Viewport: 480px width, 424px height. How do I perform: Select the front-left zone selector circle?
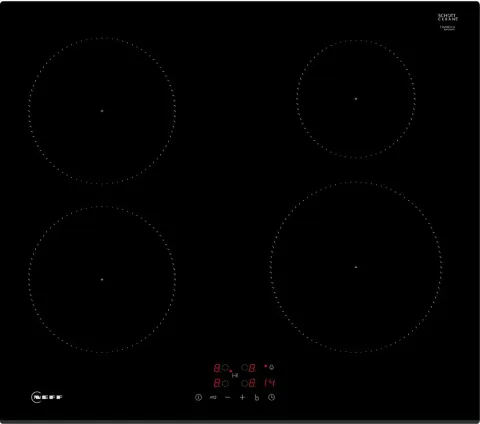point(225,383)
